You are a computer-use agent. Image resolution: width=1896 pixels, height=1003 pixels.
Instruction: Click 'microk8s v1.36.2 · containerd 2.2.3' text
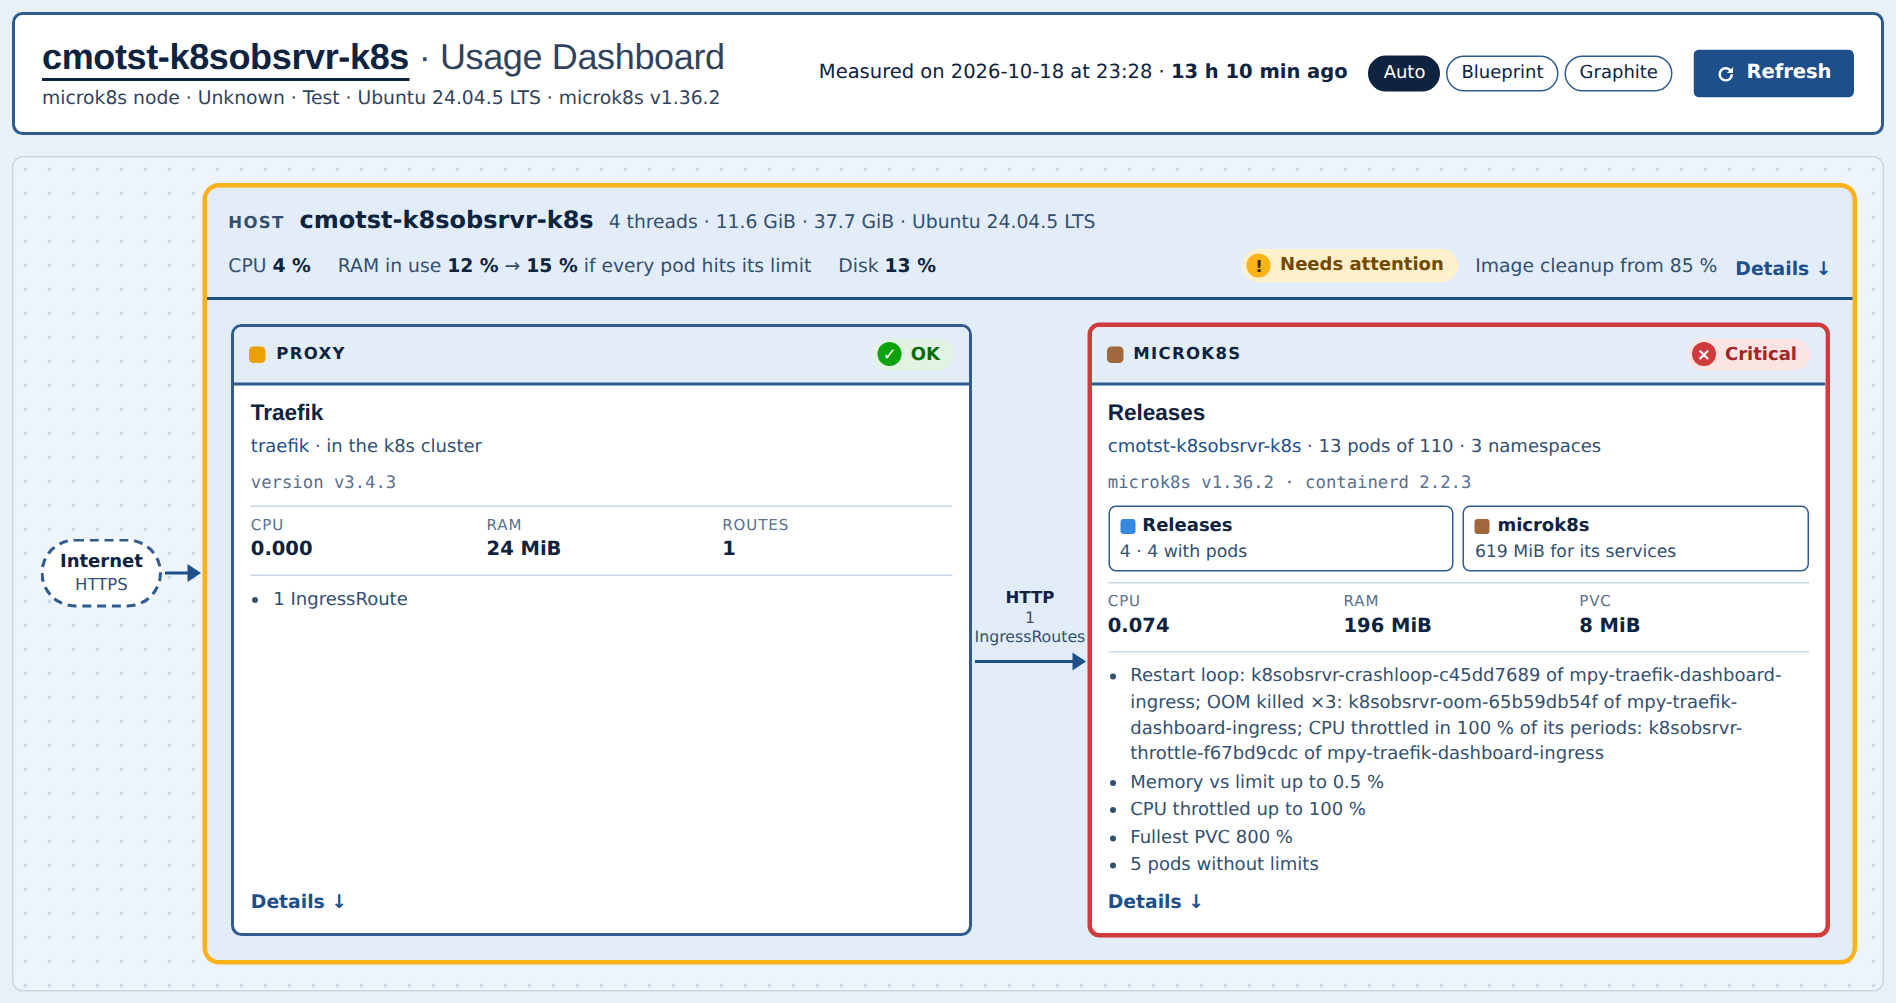click(1289, 482)
